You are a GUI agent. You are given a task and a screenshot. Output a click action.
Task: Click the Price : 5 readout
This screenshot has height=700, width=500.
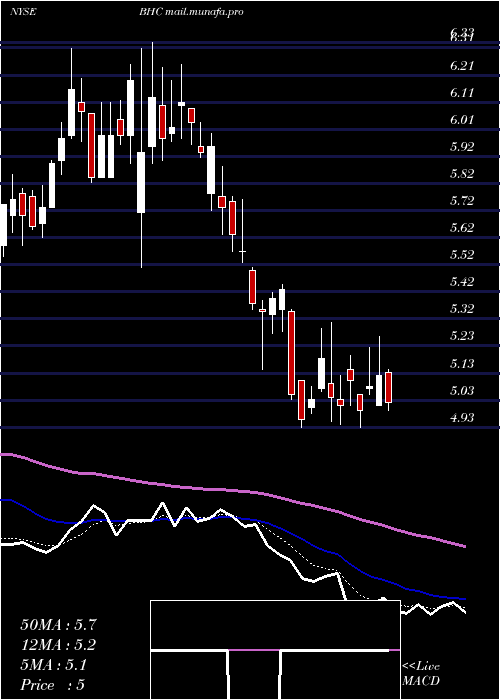pos(53,685)
